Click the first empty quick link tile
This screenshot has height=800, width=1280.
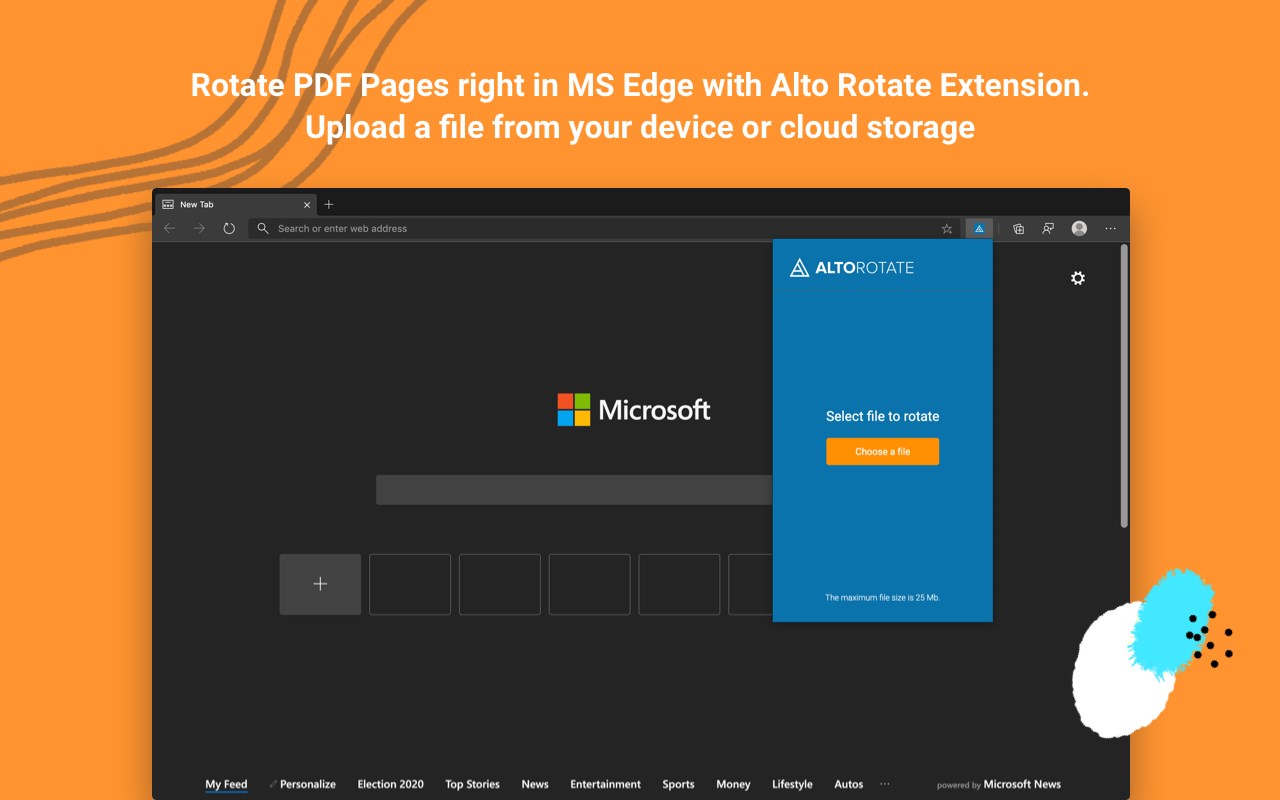click(x=410, y=584)
